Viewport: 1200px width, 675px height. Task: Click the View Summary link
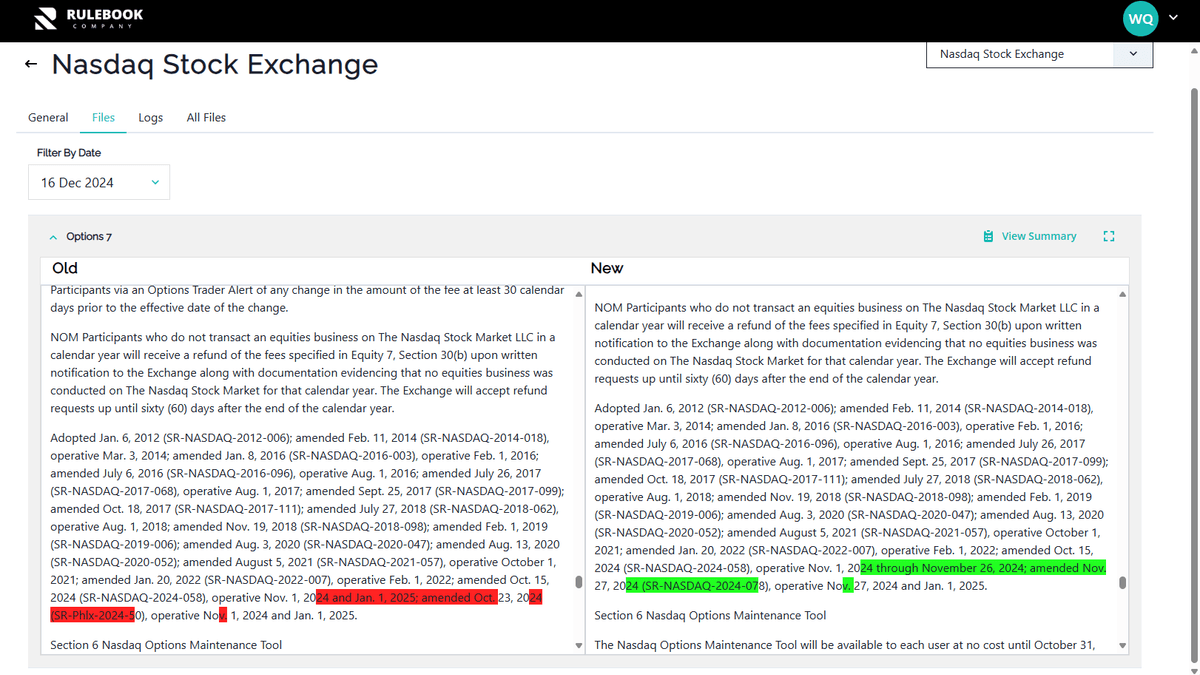coord(1038,235)
